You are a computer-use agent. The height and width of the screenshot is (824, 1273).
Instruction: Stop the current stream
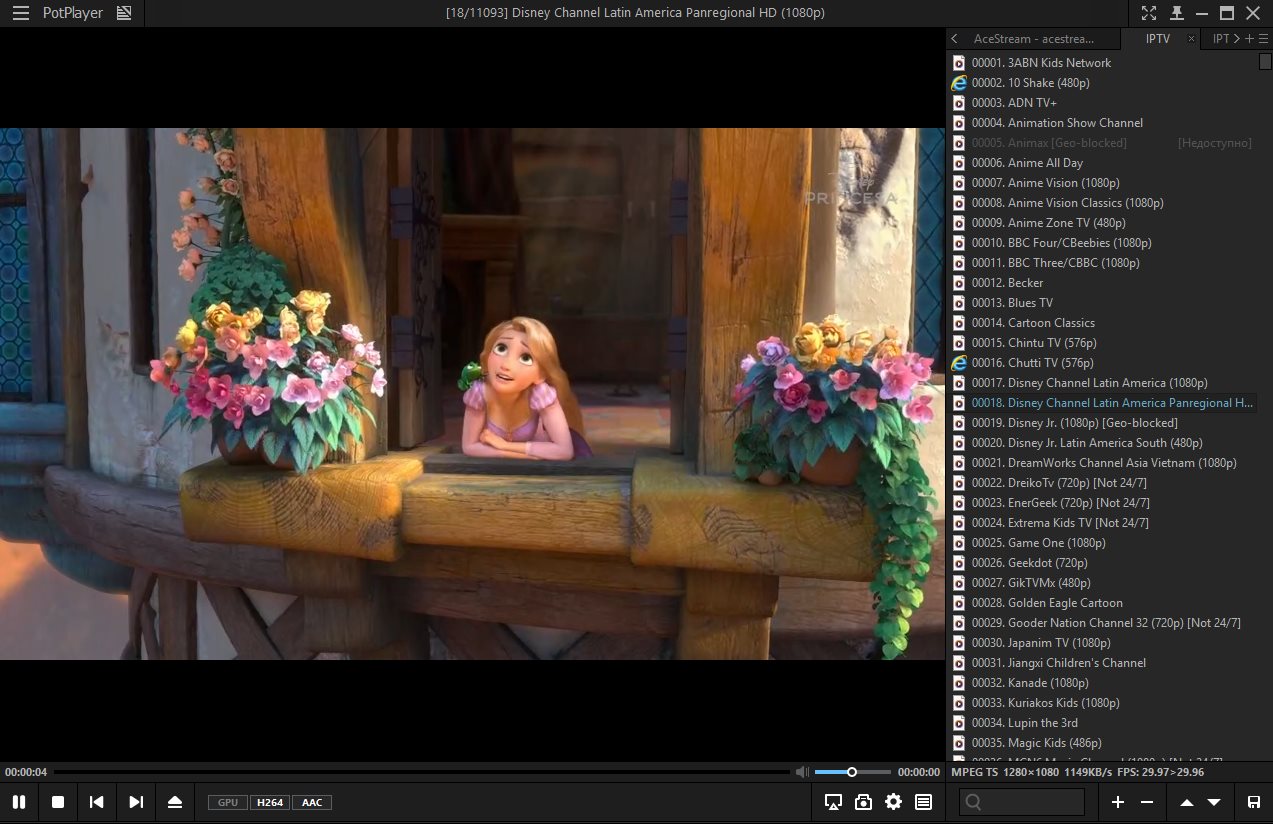58,802
